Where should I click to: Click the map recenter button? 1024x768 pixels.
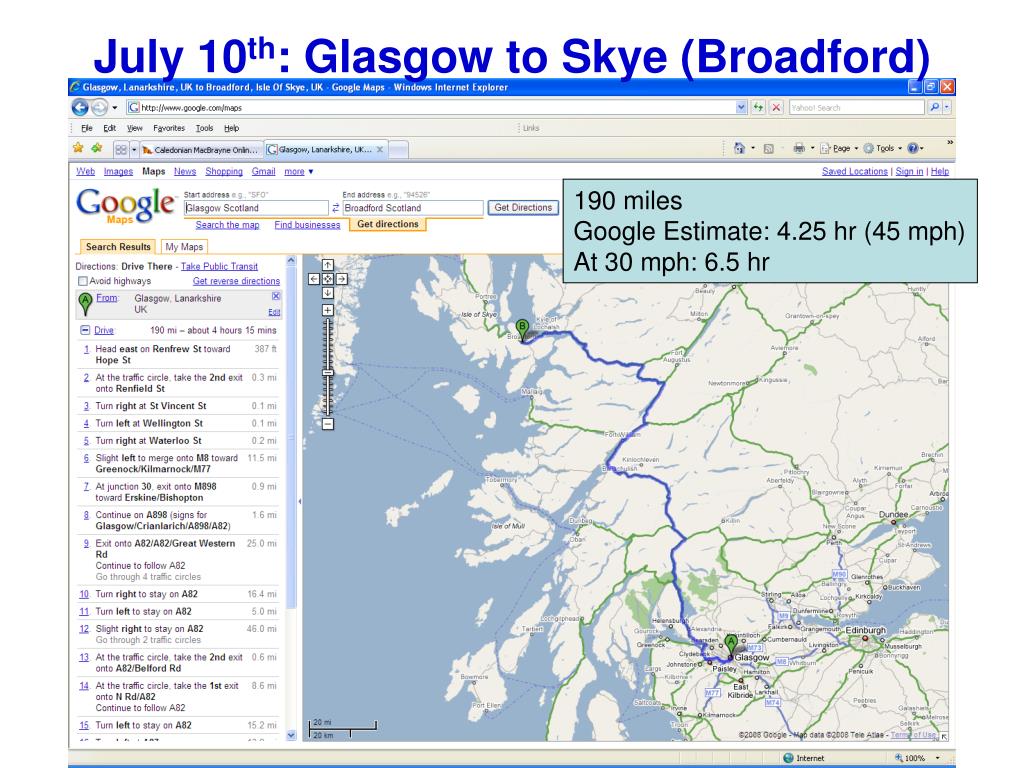[328, 279]
